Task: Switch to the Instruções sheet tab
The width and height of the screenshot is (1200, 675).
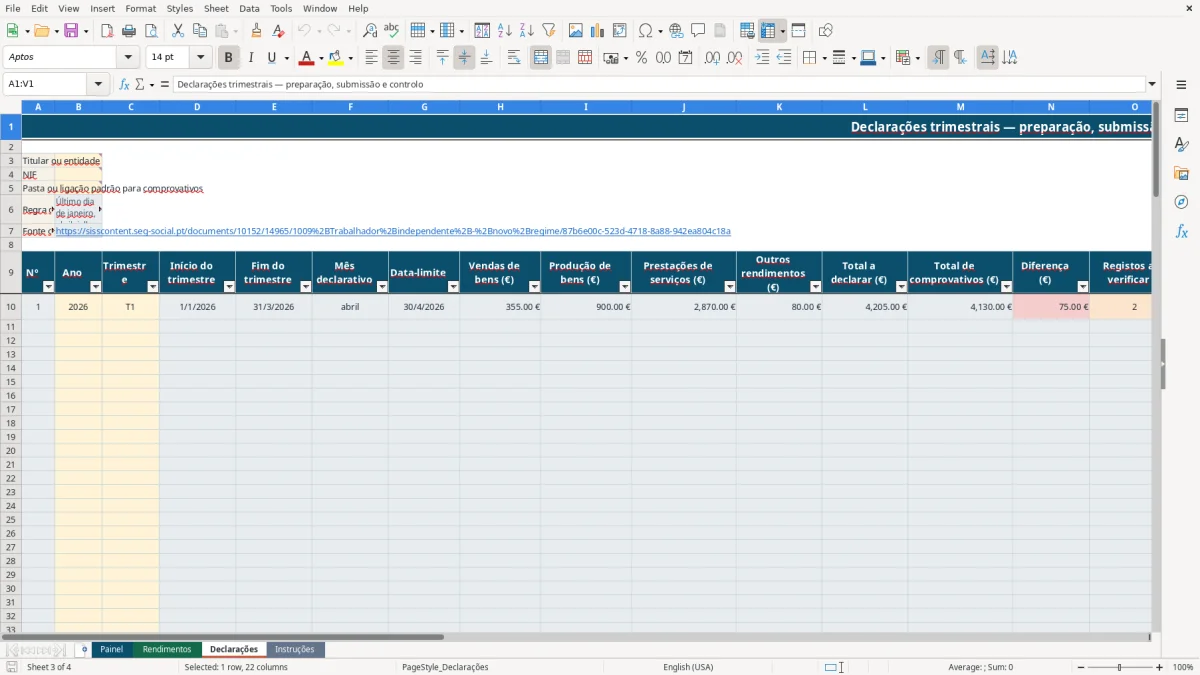Action: [x=295, y=649]
